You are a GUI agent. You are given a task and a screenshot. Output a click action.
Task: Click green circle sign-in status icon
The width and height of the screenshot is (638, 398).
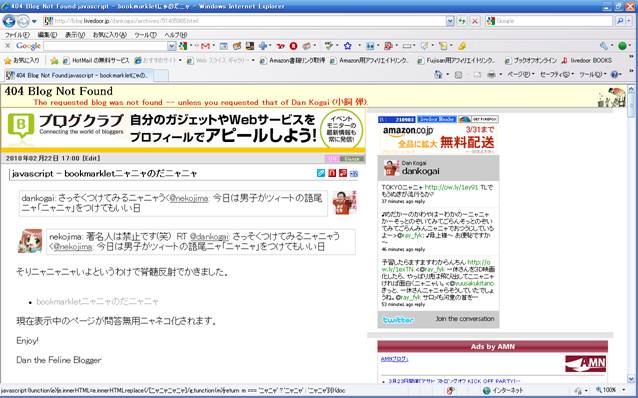tap(622, 46)
